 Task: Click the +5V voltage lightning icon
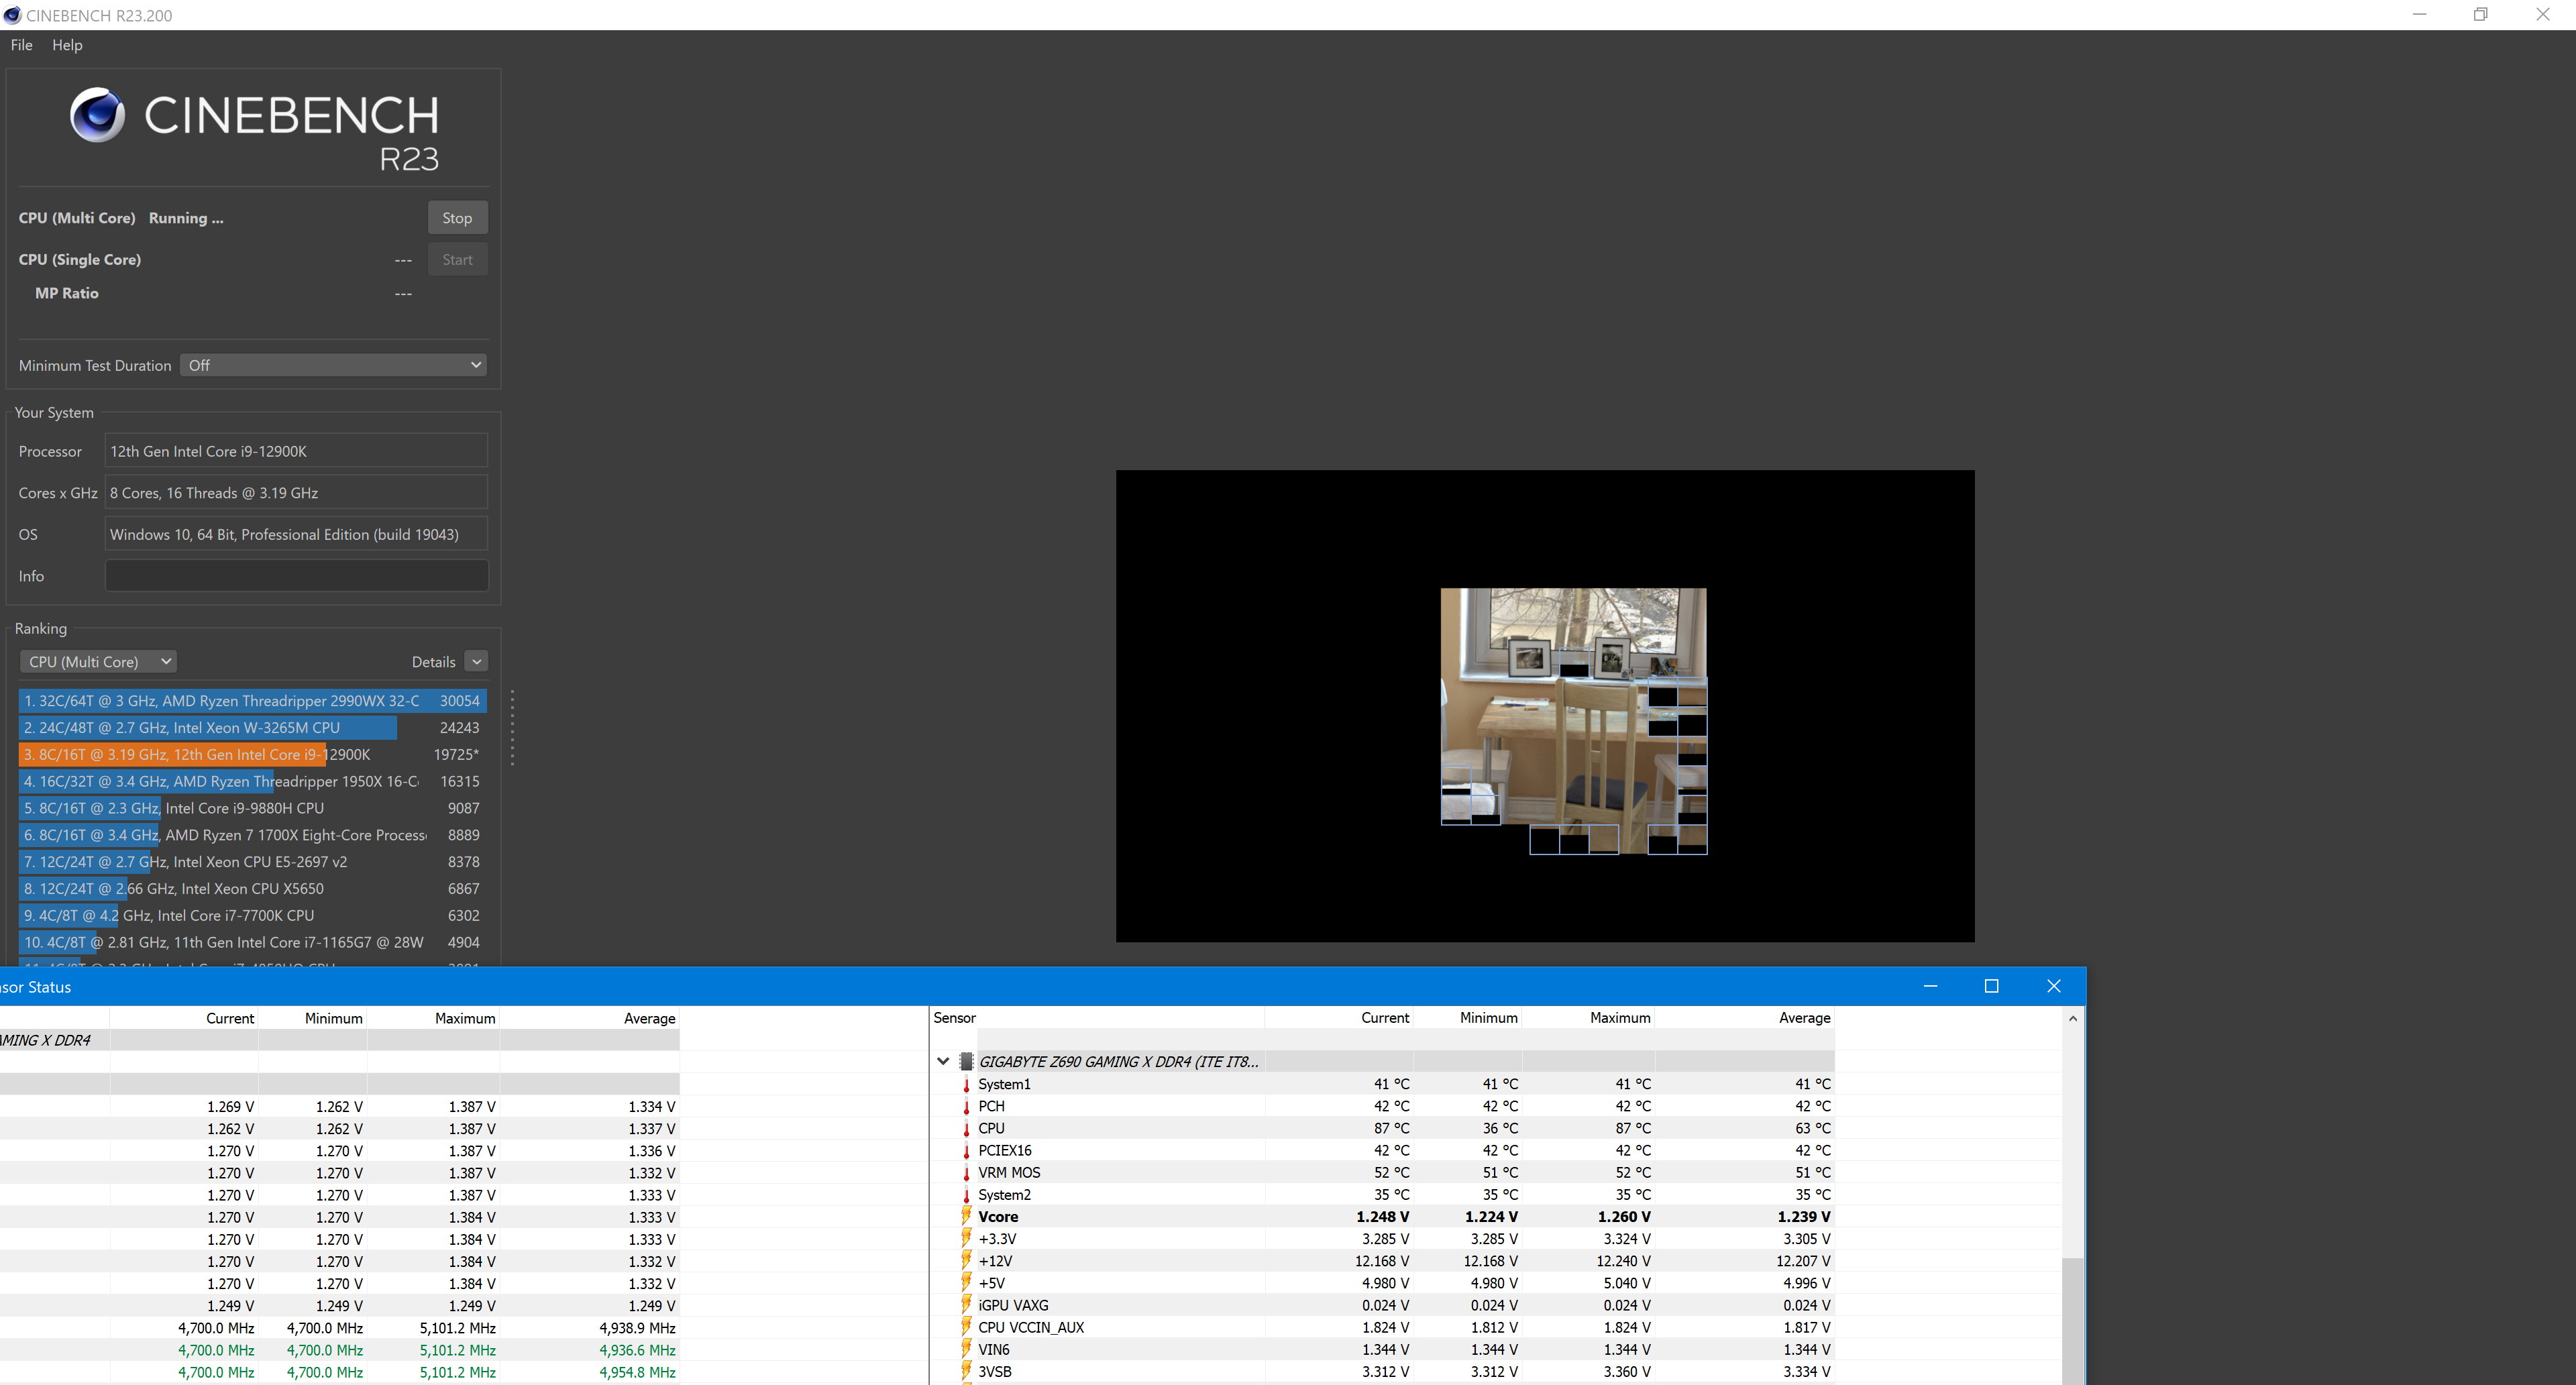[966, 1283]
